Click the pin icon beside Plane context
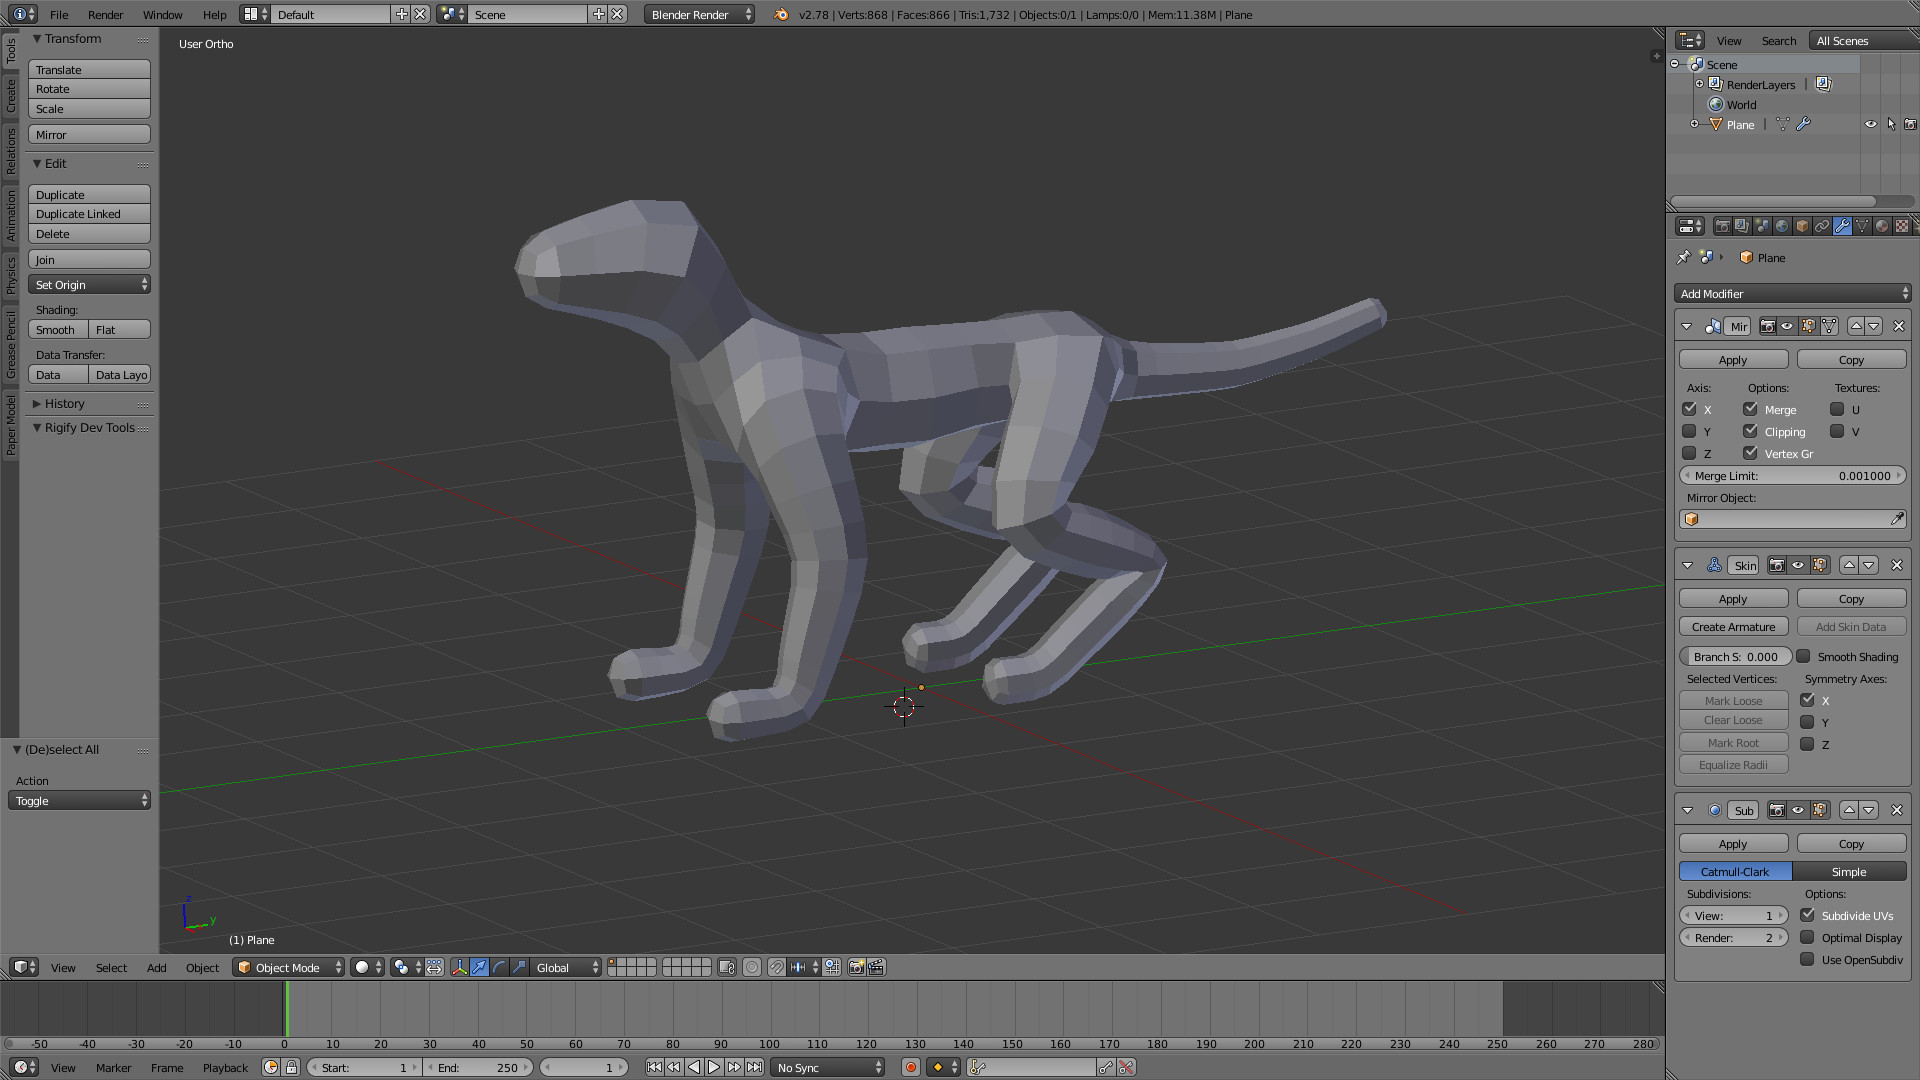Image resolution: width=1920 pixels, height=1080 pixels. point(1684,257)
